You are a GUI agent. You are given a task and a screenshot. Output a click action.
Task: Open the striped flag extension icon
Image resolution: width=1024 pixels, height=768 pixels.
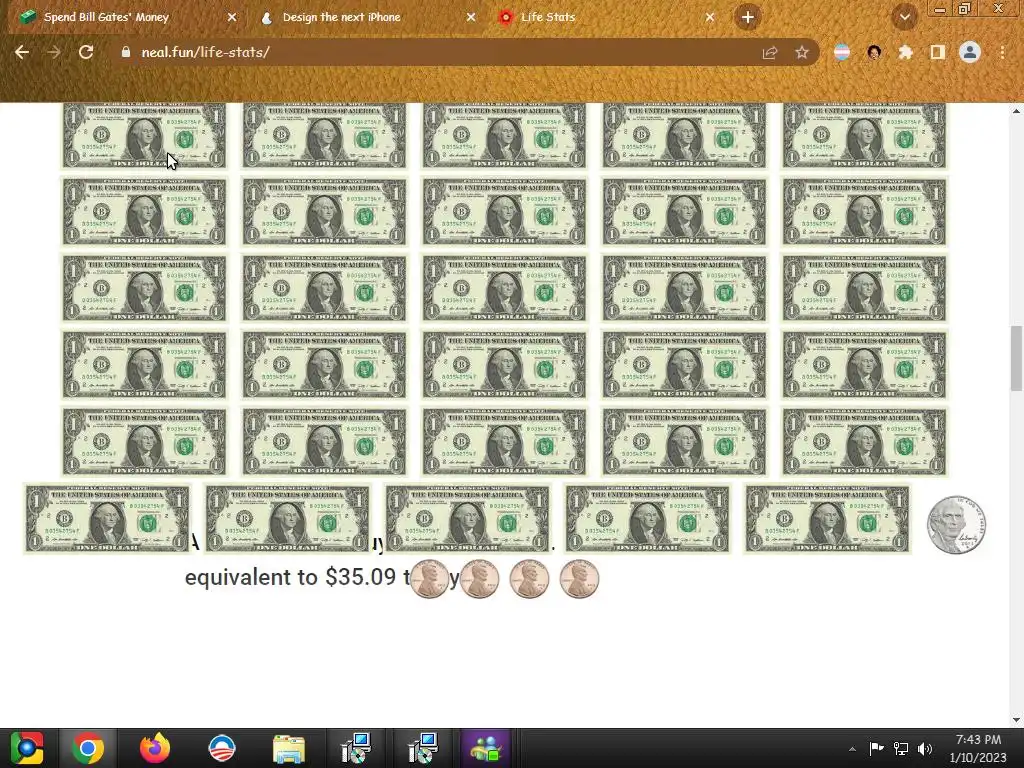coord(842,52)
